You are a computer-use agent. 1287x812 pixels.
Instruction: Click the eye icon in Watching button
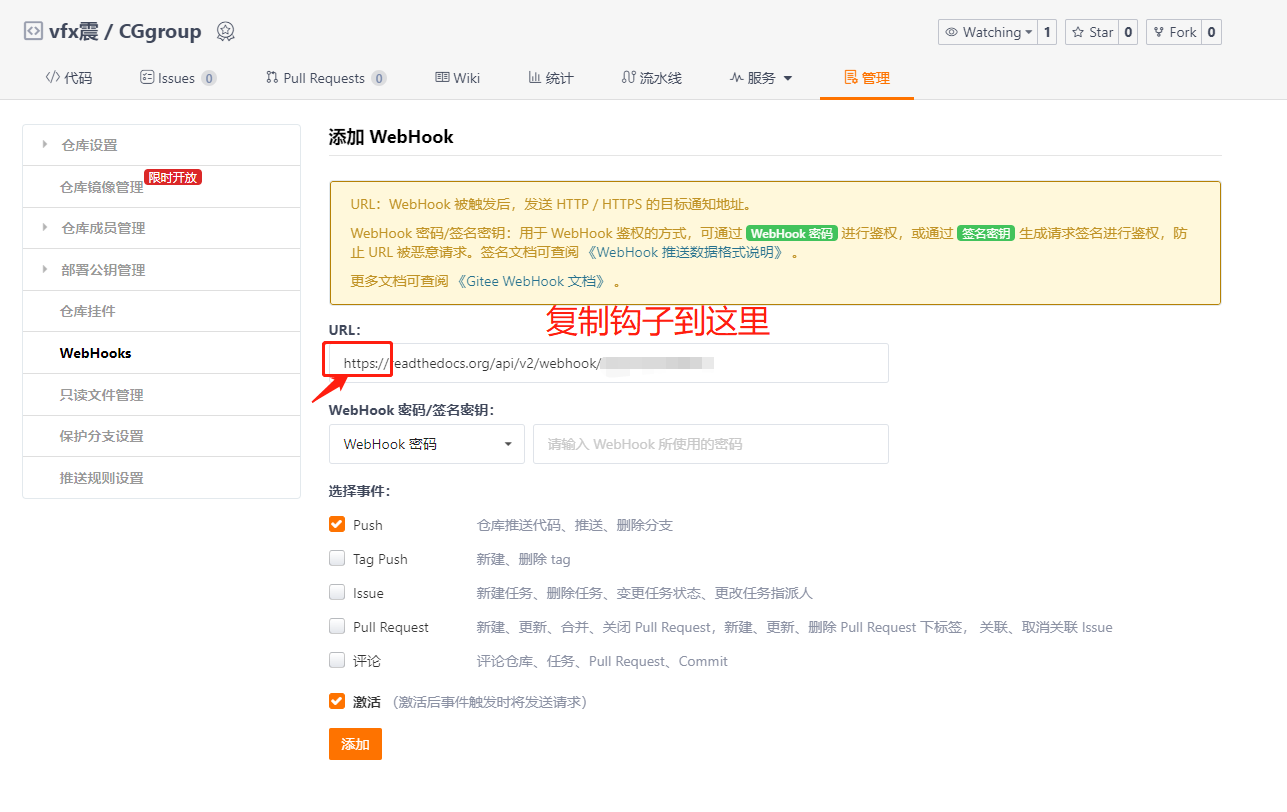(x=952, y=32)
